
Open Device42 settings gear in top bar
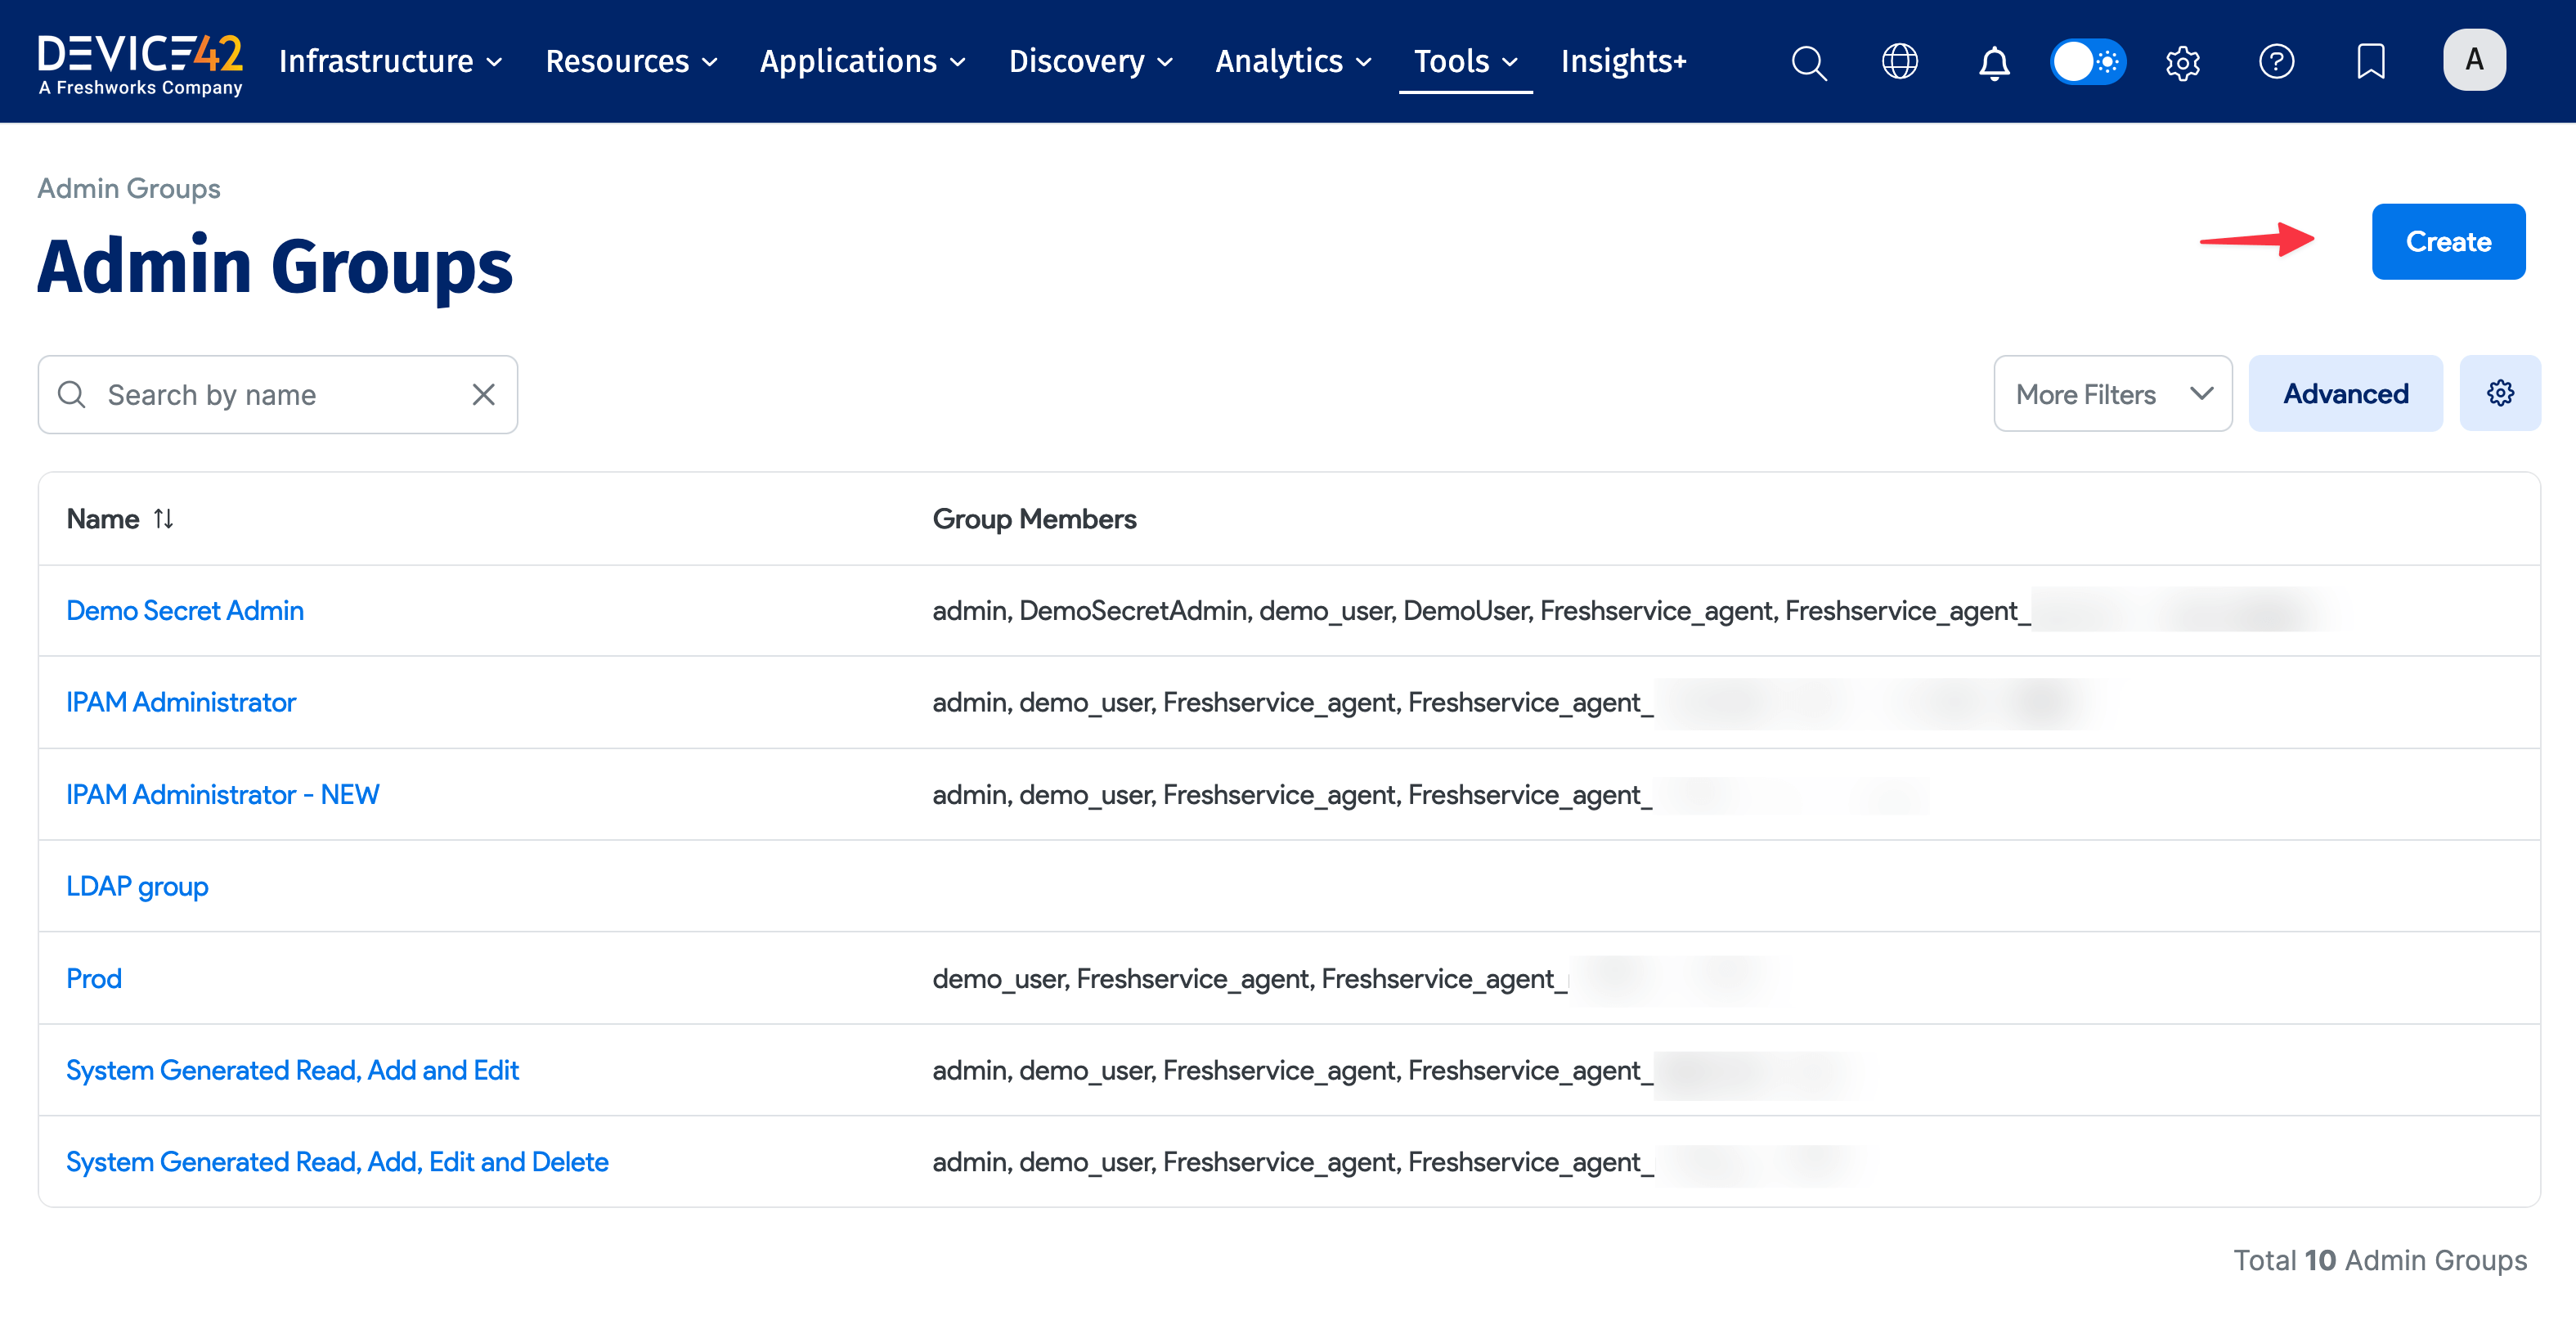2182,62
